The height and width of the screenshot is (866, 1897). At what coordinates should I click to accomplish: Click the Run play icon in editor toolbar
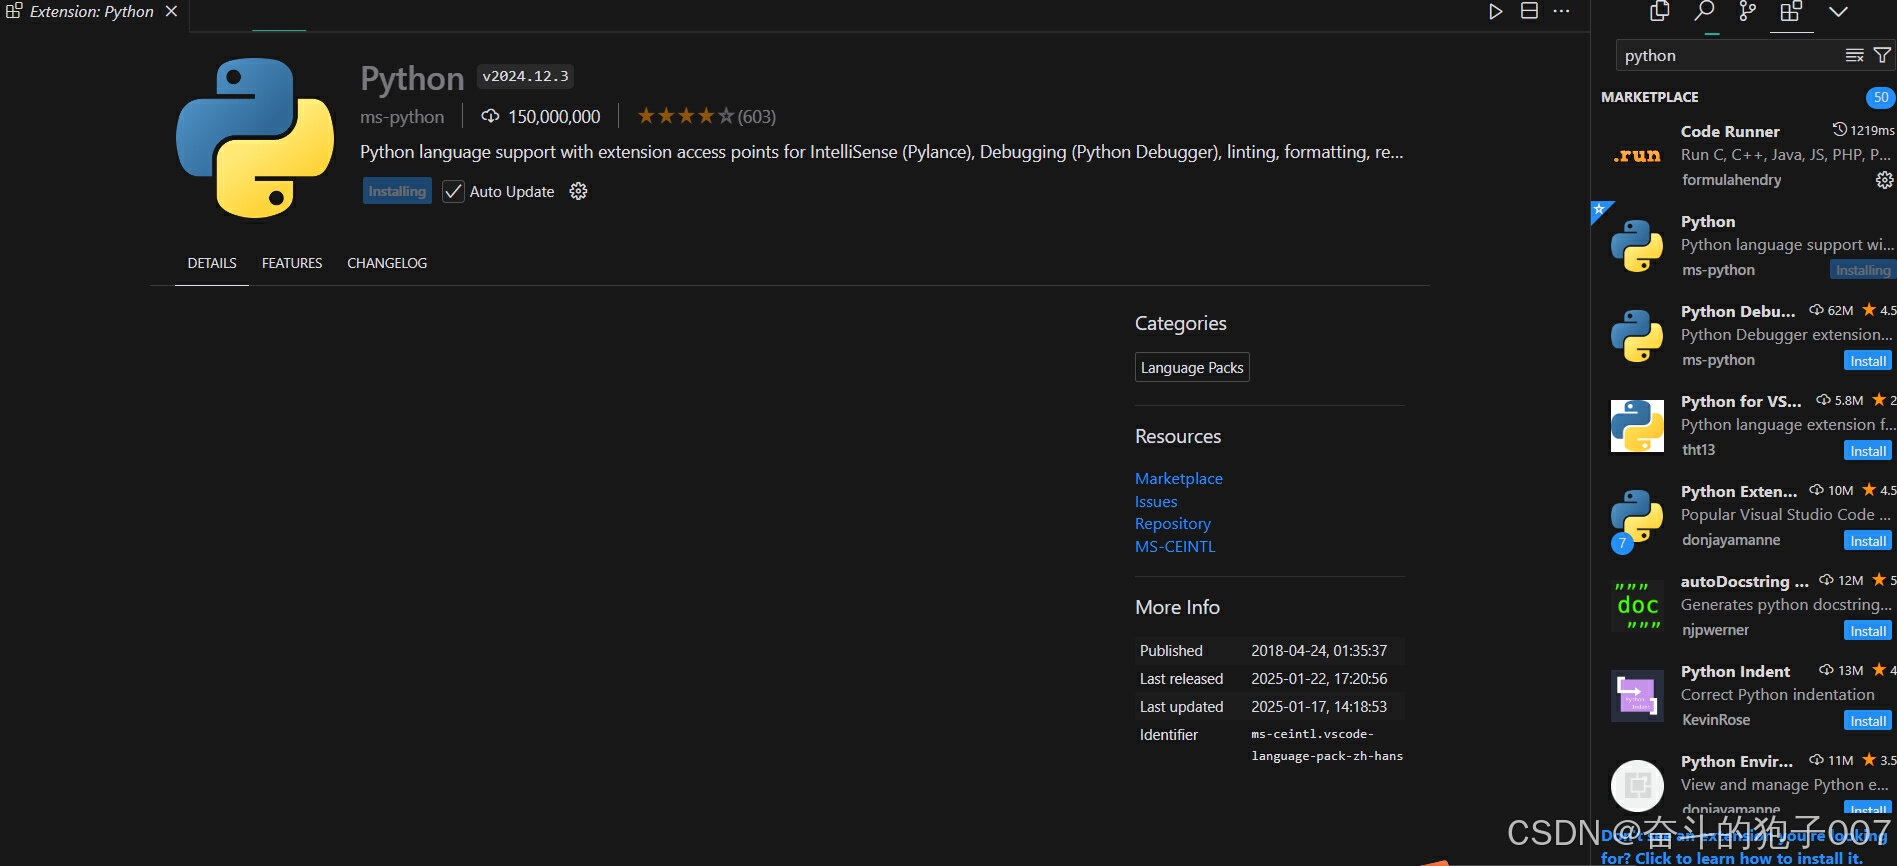pos(1495,11)
